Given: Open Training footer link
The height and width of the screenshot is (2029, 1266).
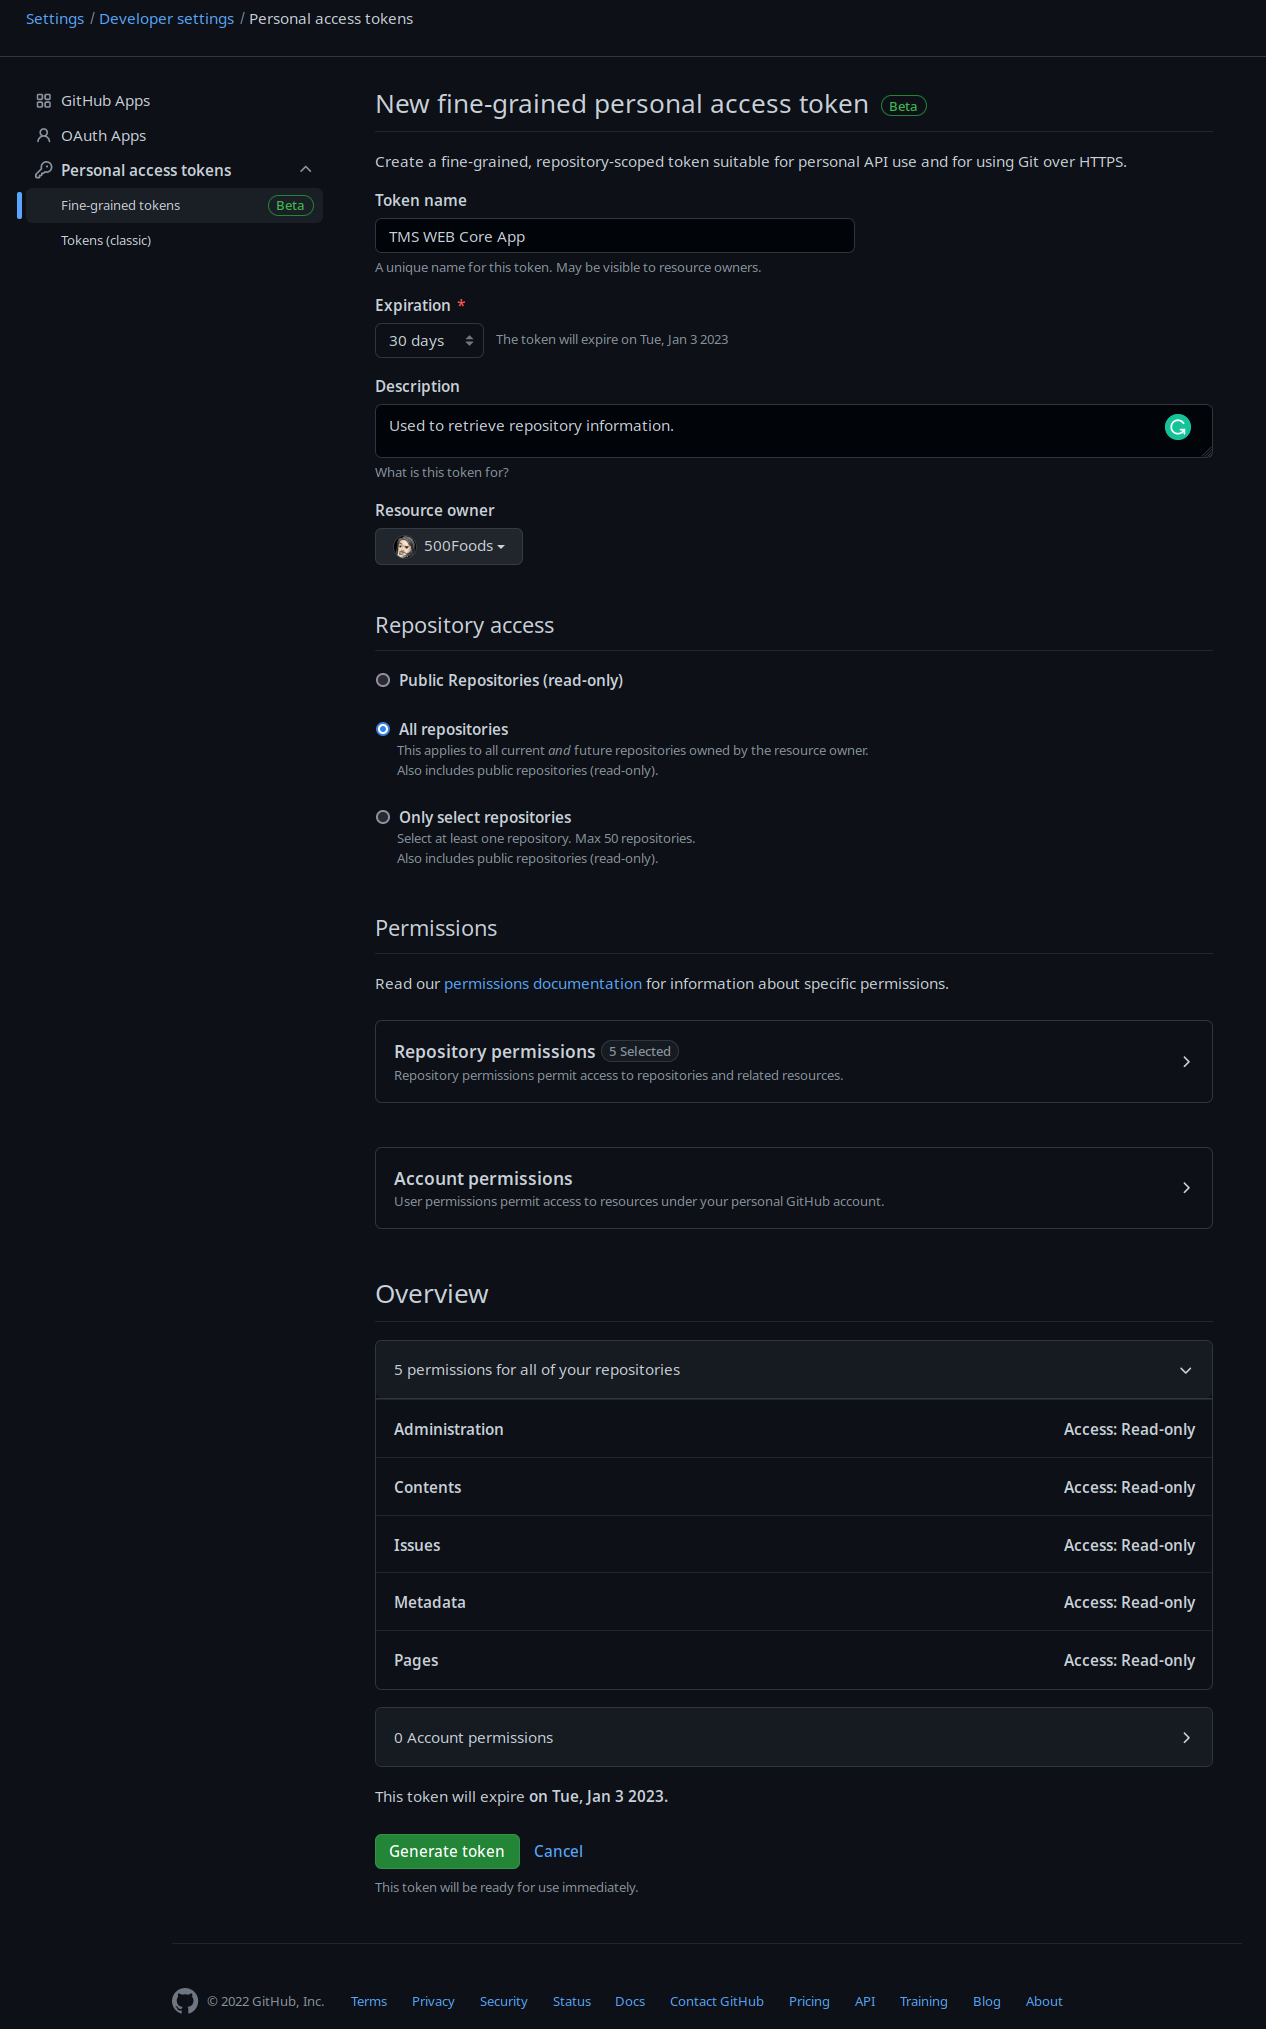Looking at the screenshot, I should pyautogui.click(x=924, y=2001).
